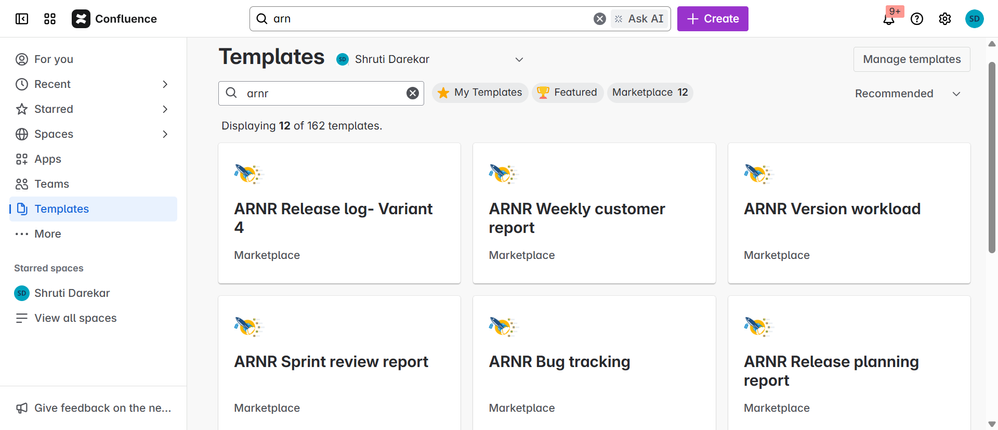
Task: Open the app switcher grid icon
Action: [50, 19]
